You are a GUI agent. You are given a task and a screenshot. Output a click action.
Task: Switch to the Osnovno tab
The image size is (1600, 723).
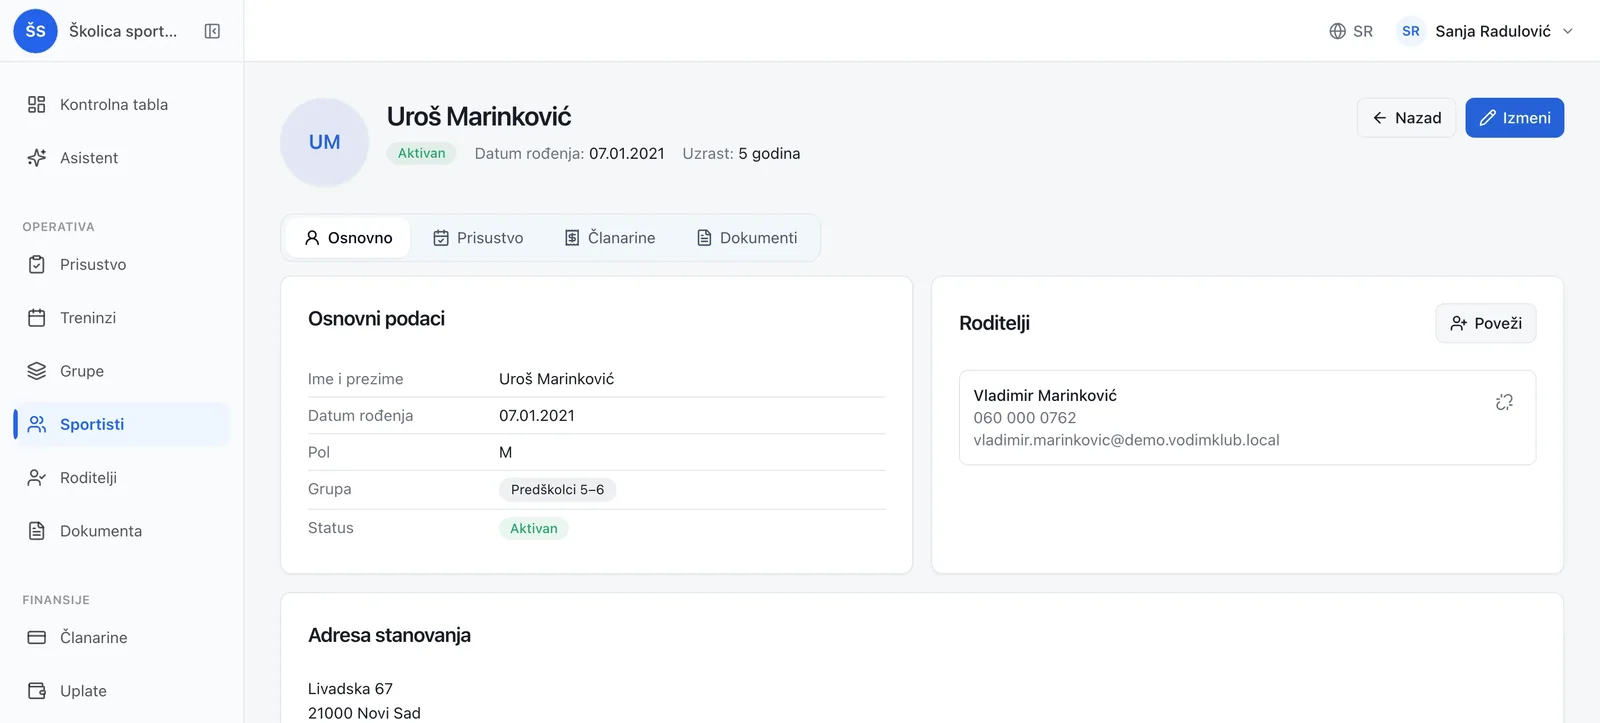pos(348,238)
